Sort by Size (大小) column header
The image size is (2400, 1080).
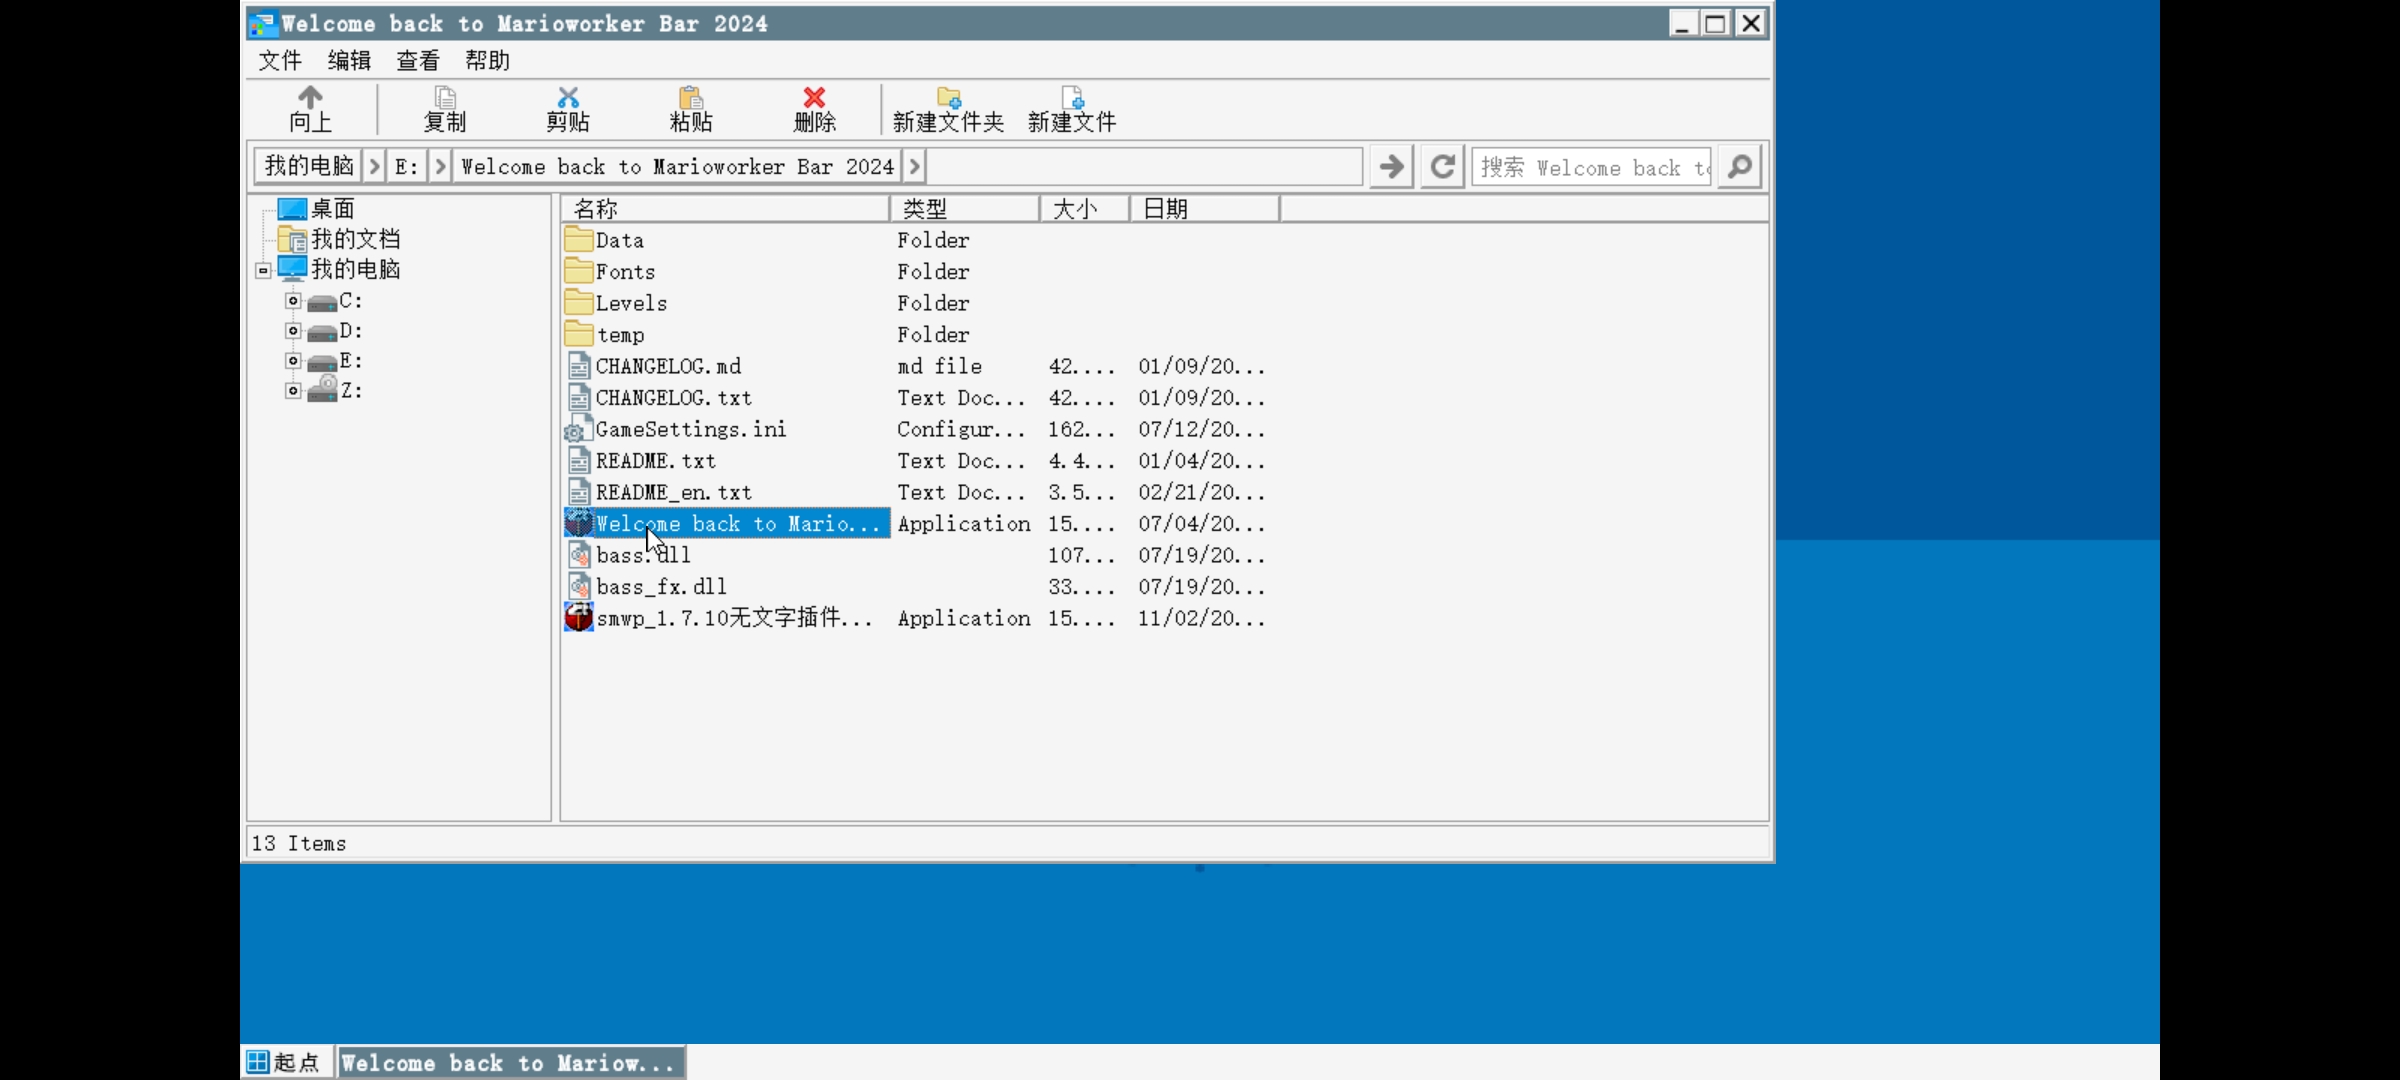point(1084,209)
